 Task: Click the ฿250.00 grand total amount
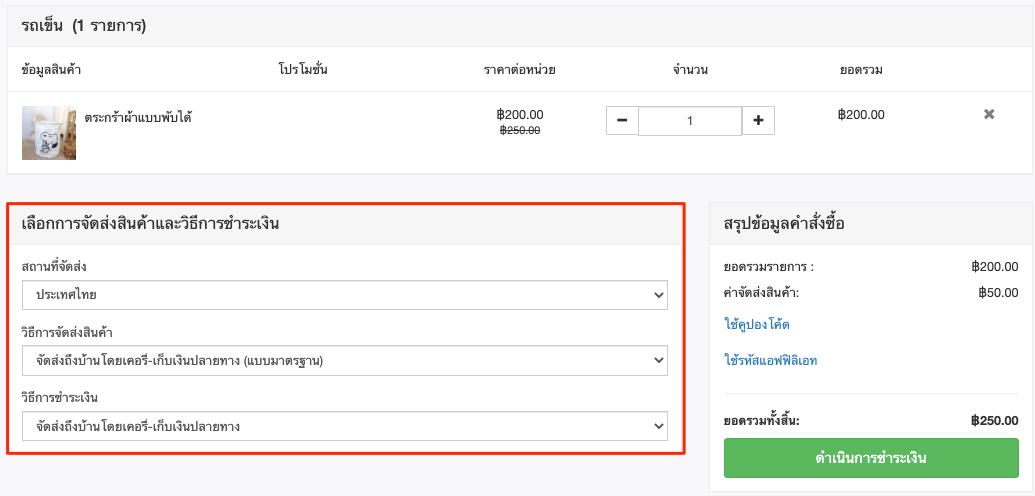[995, 420]
